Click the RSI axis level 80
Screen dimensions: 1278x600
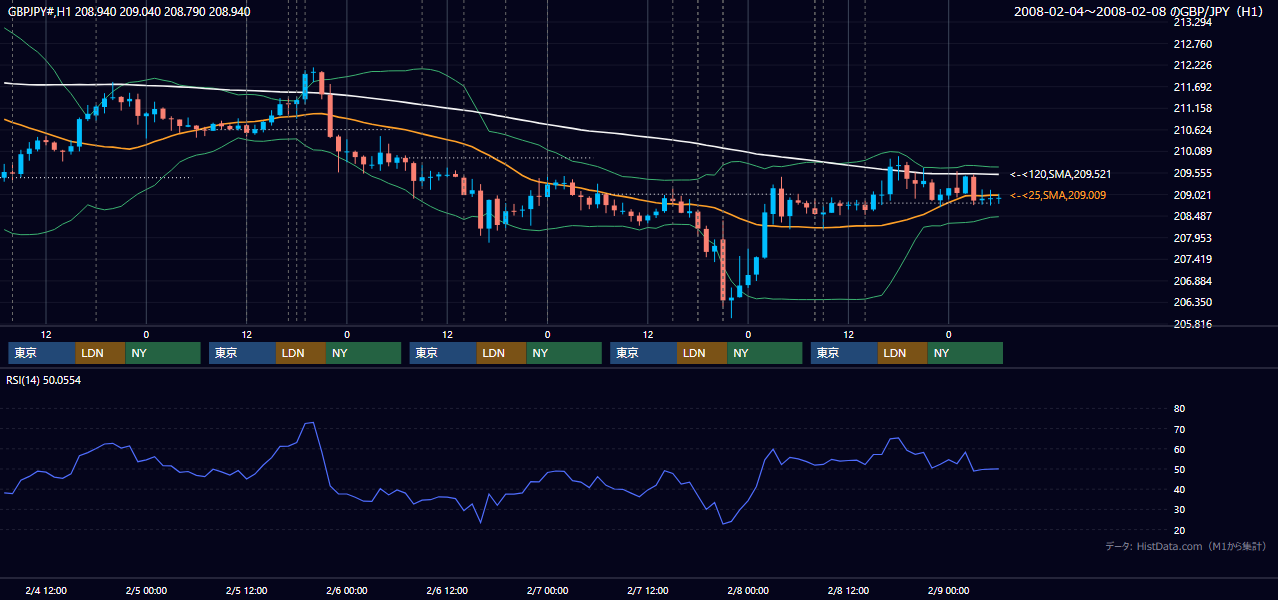(x=1179, y=409)
